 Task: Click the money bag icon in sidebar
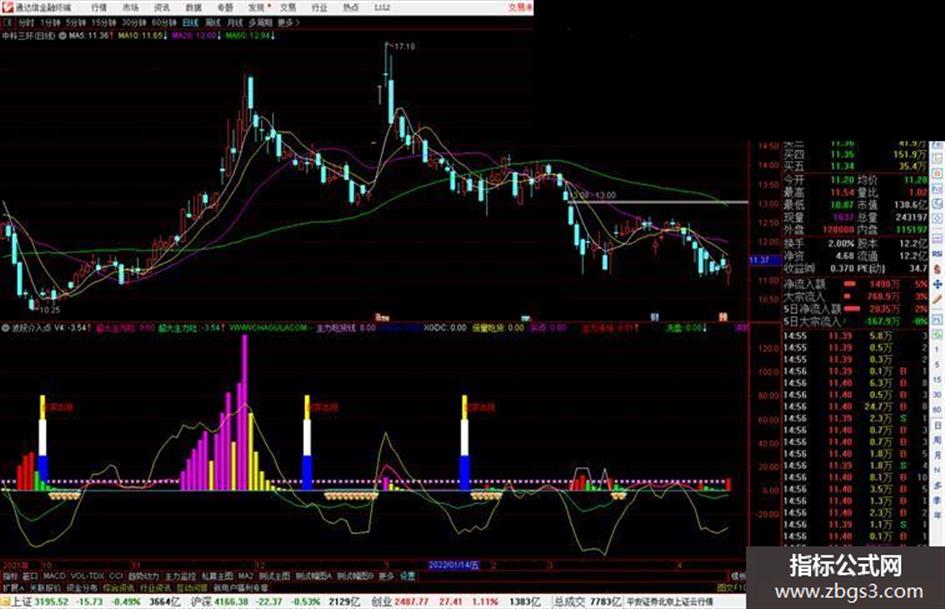(x=937, y=269)
